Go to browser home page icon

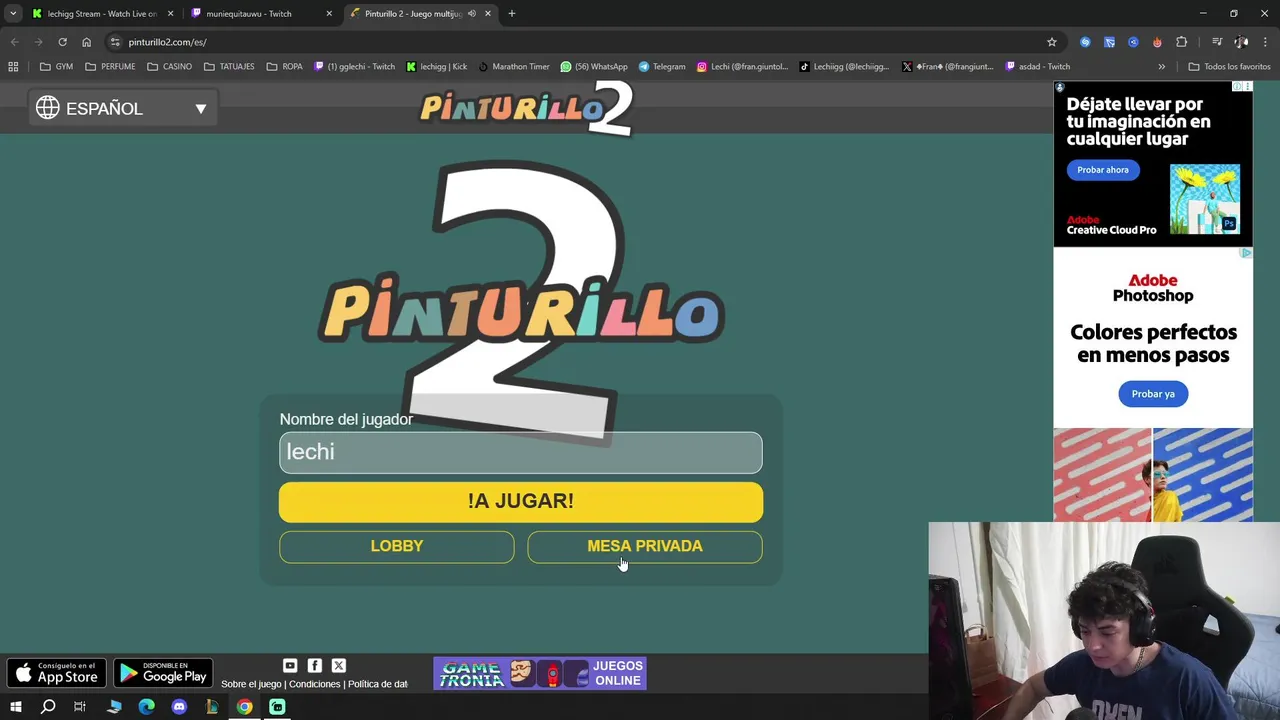(86, 42)
